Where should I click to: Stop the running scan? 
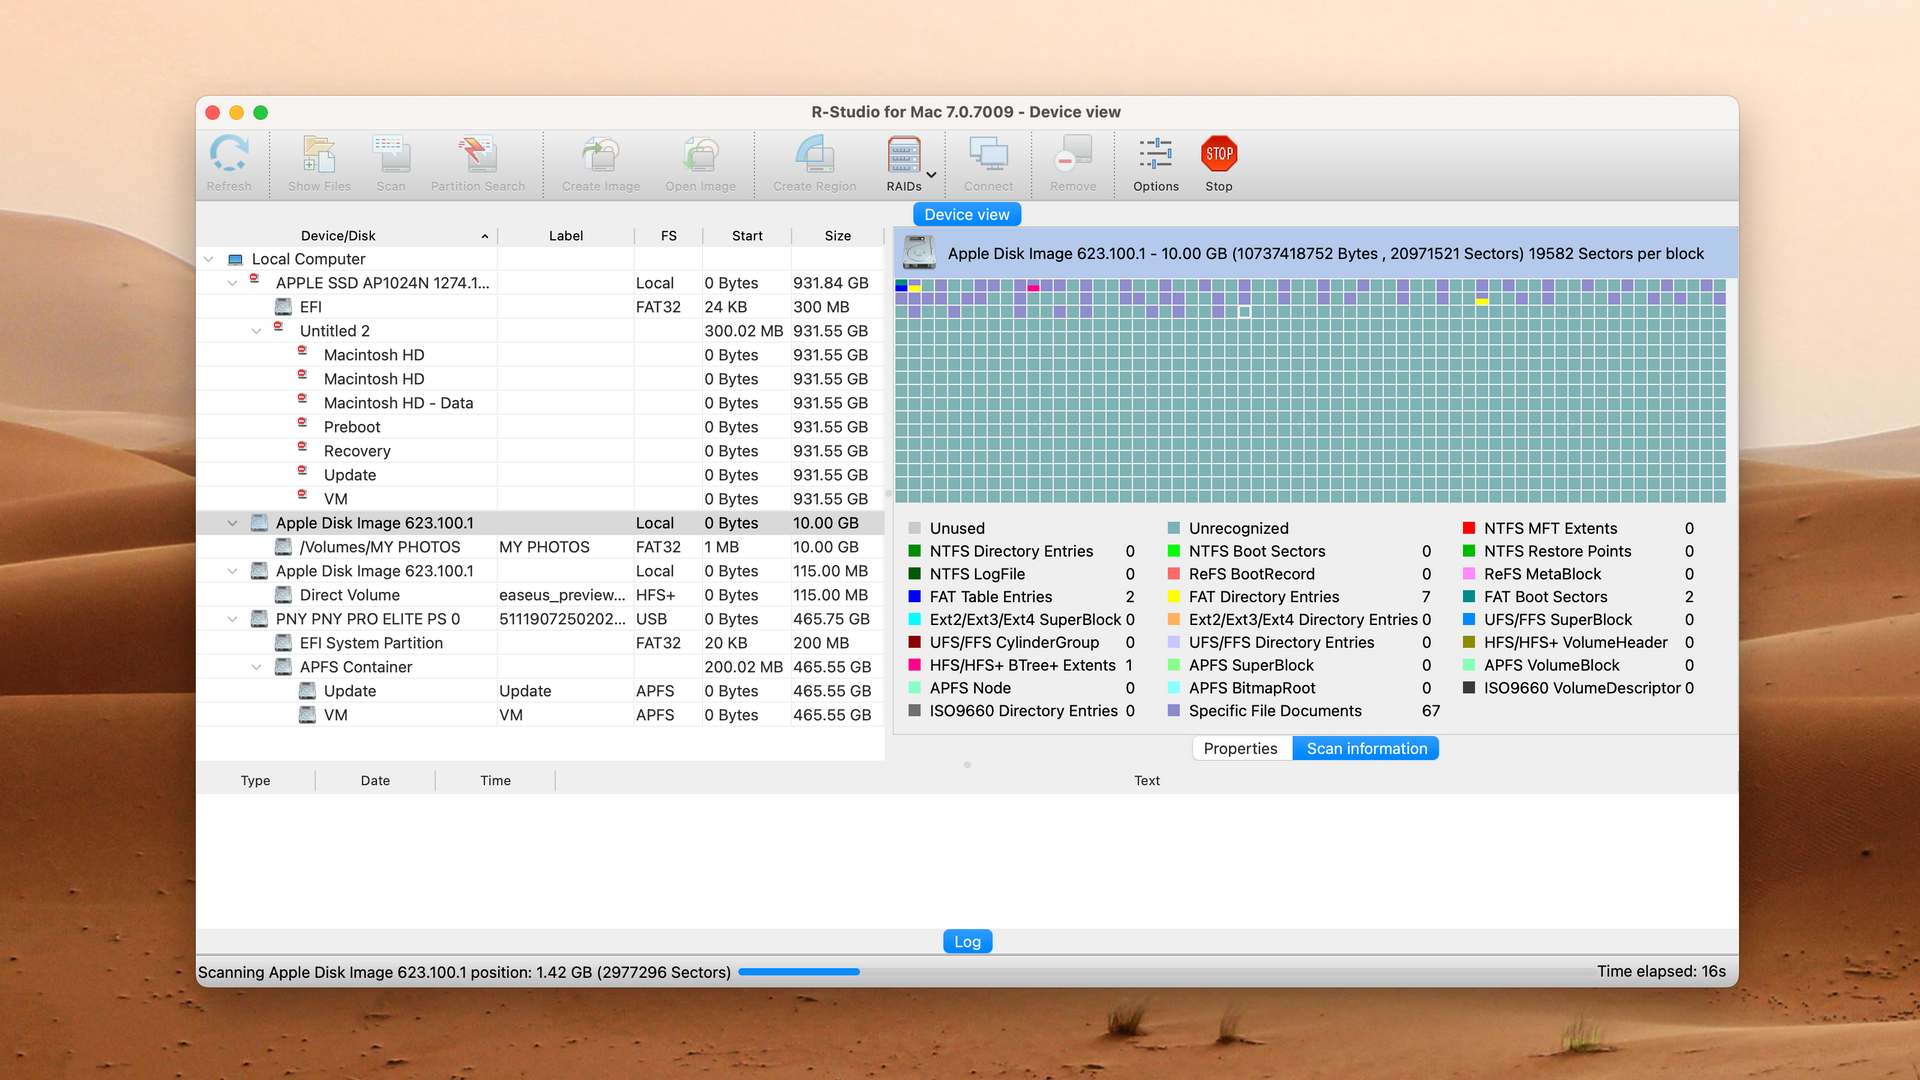pos(1219,154)
